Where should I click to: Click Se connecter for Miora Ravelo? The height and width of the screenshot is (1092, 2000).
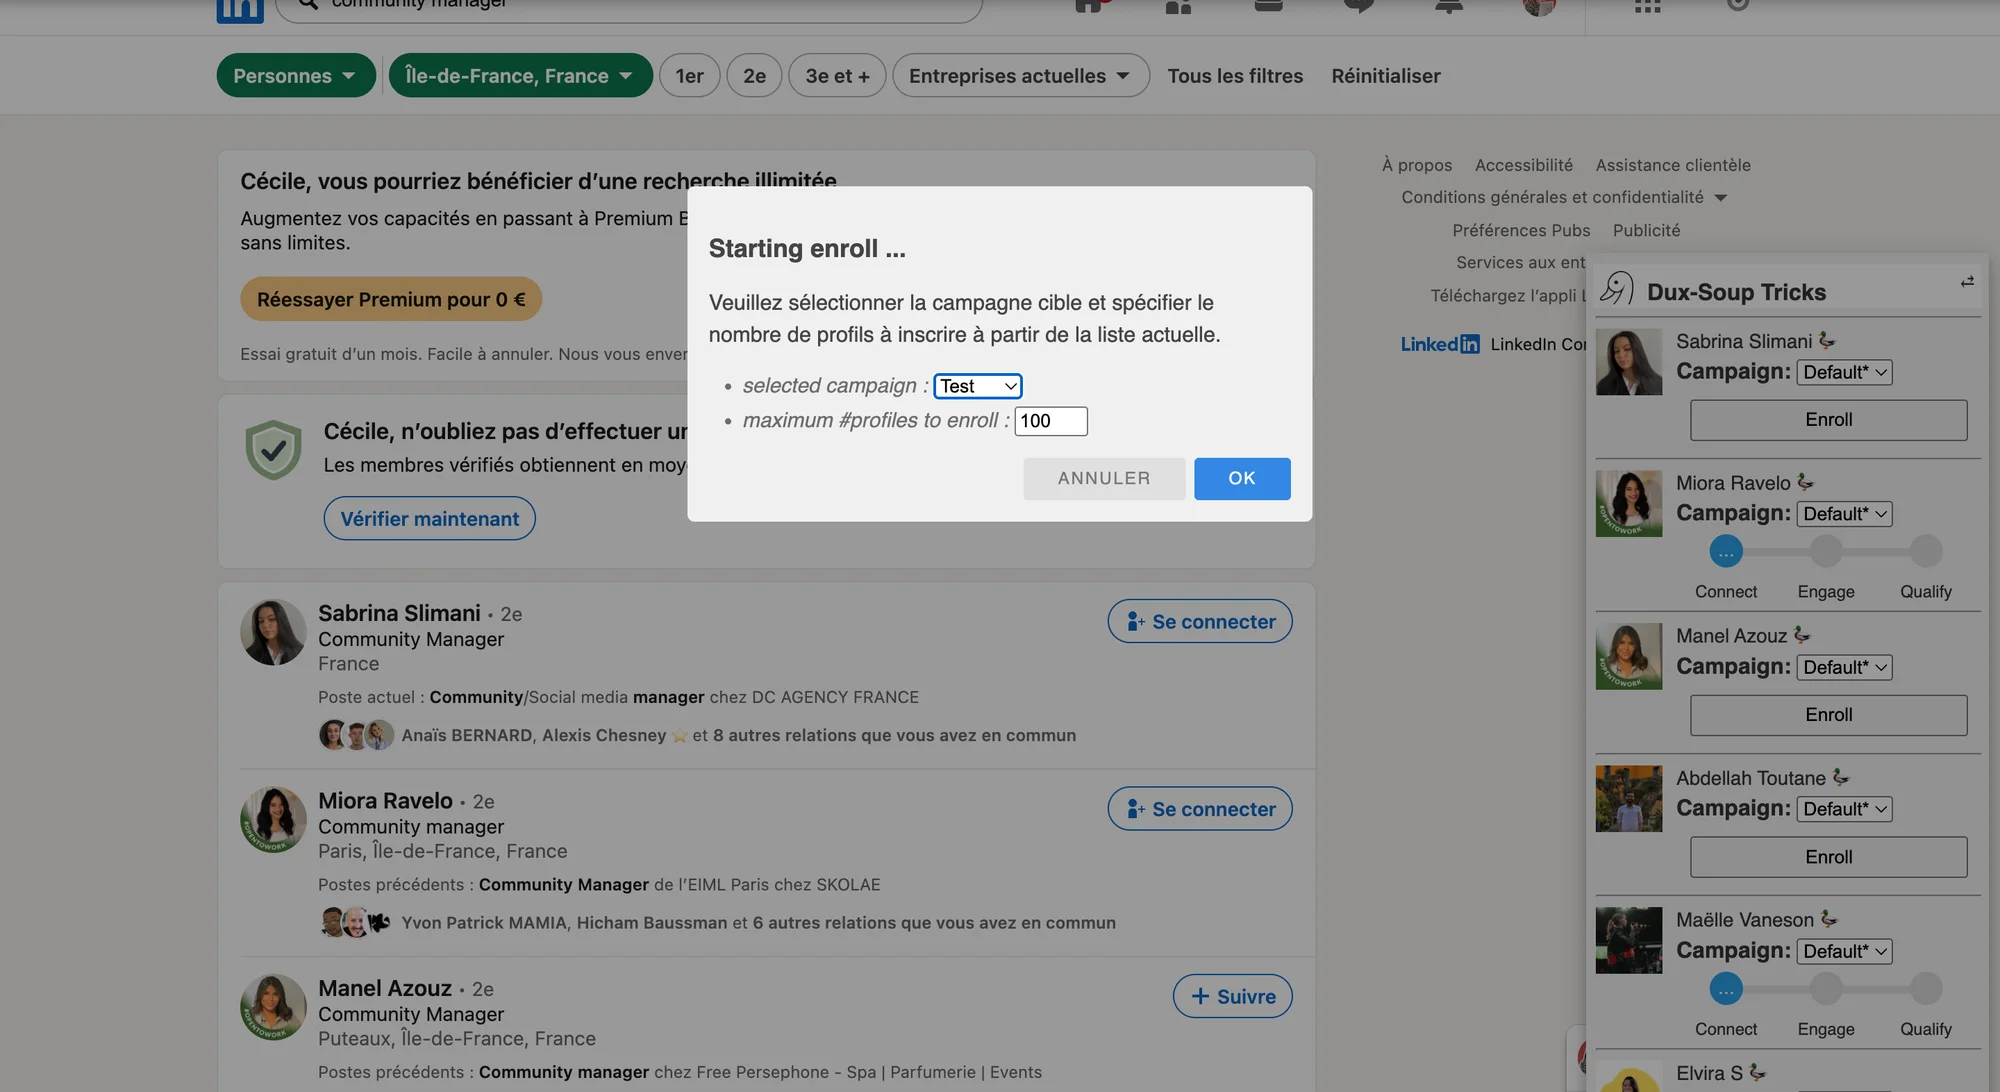(x=1200, y=808)
